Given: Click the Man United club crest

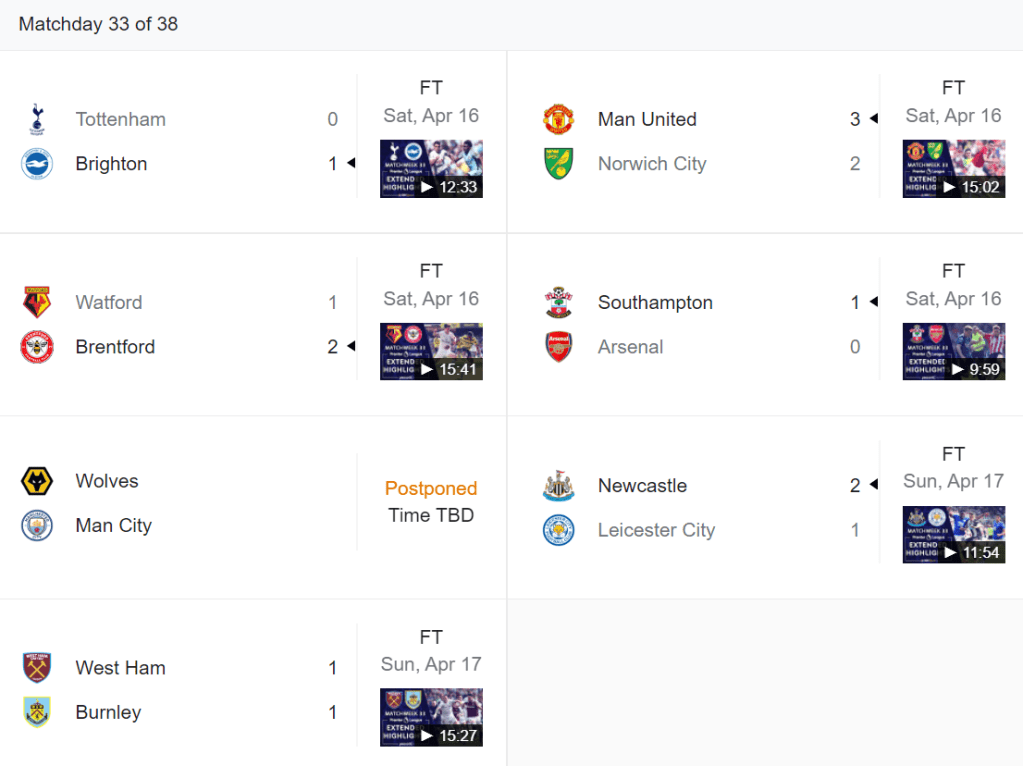Looking at the screenshot, I should coord(559,119).
